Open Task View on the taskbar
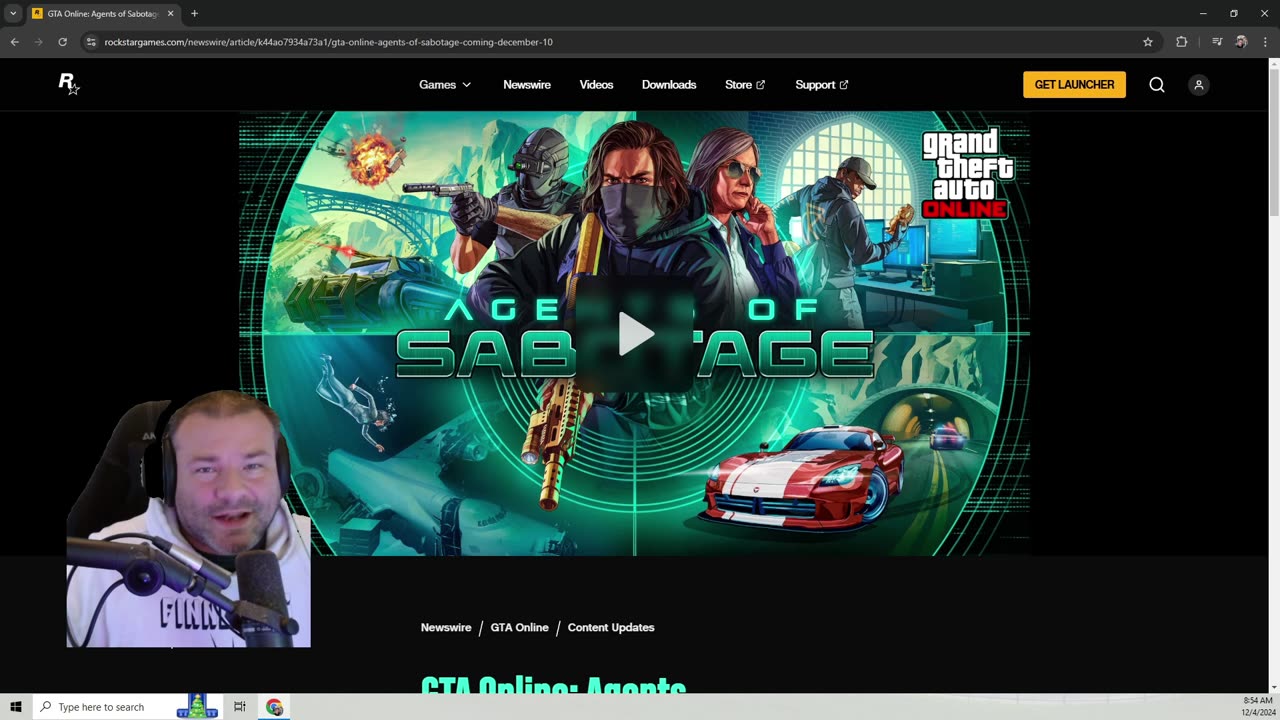Screen dimensions: 1280x720 tap(240, 707)
